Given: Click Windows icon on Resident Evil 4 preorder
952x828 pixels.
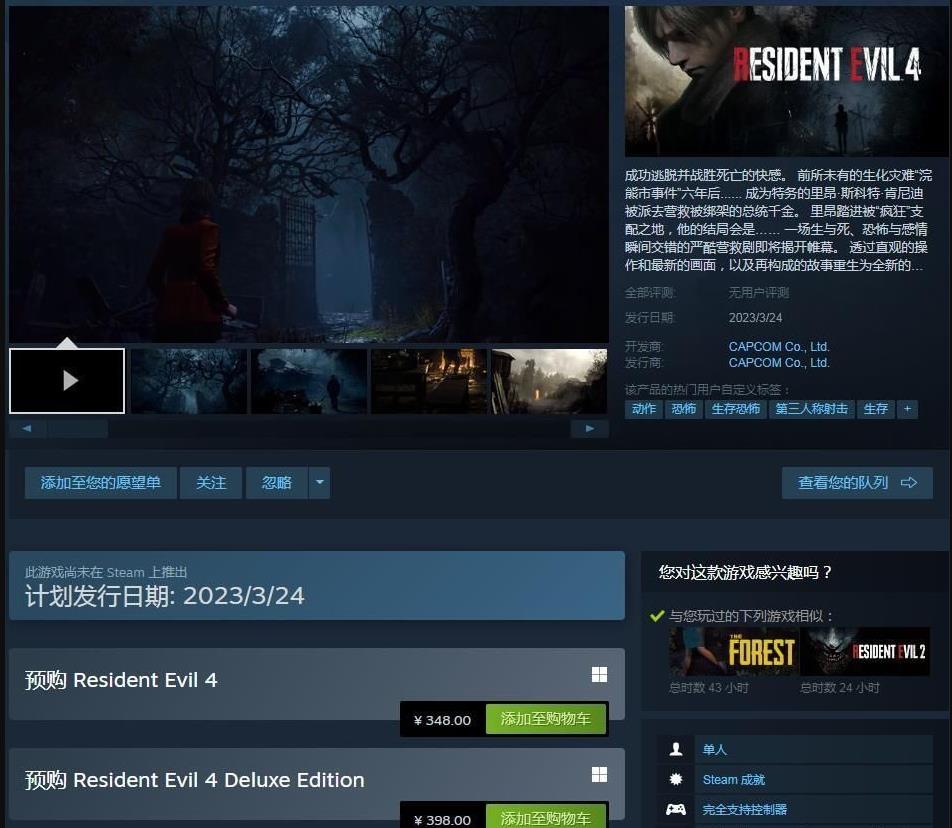Looking at the screenshot, I should click(599, 675).
